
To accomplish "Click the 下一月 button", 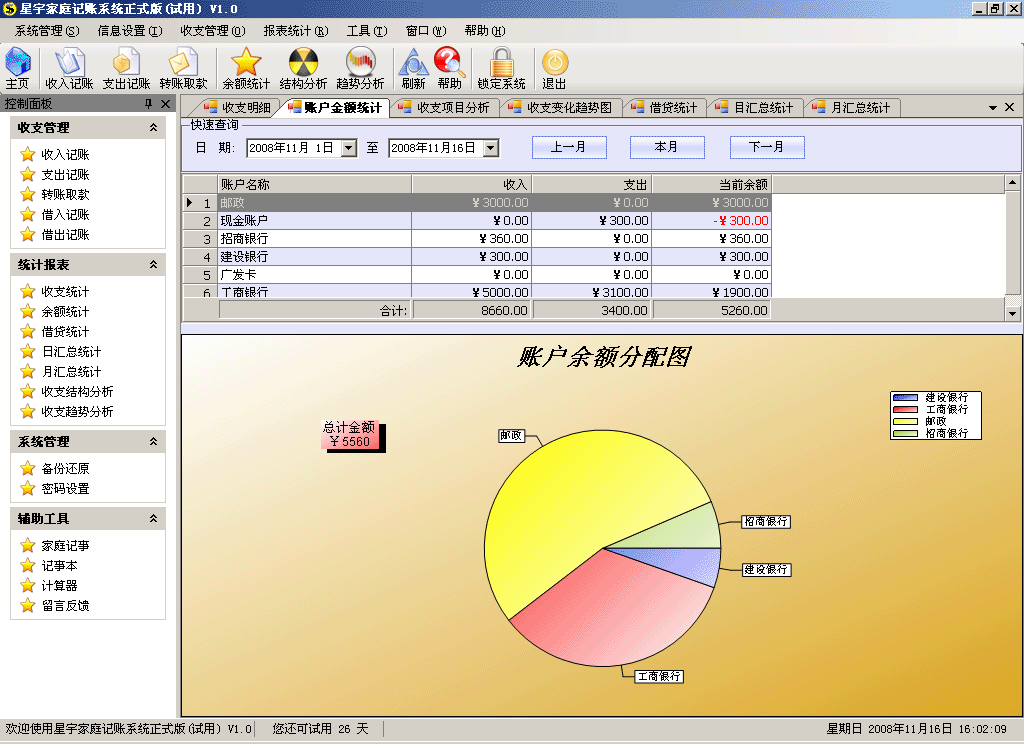I will tap(766, 147).
